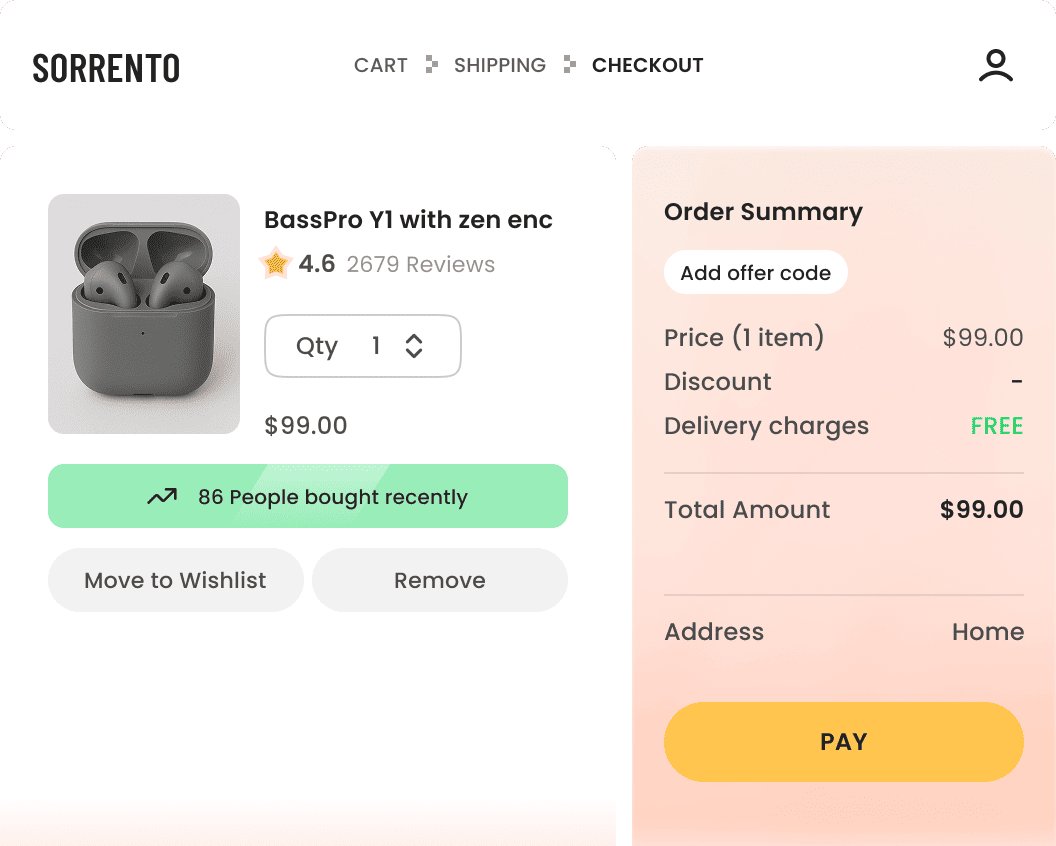Screen dimensions: 1056x846
Task: View the 2679 Reviews link
Action: pyautogui.click(x=420, y=265)
